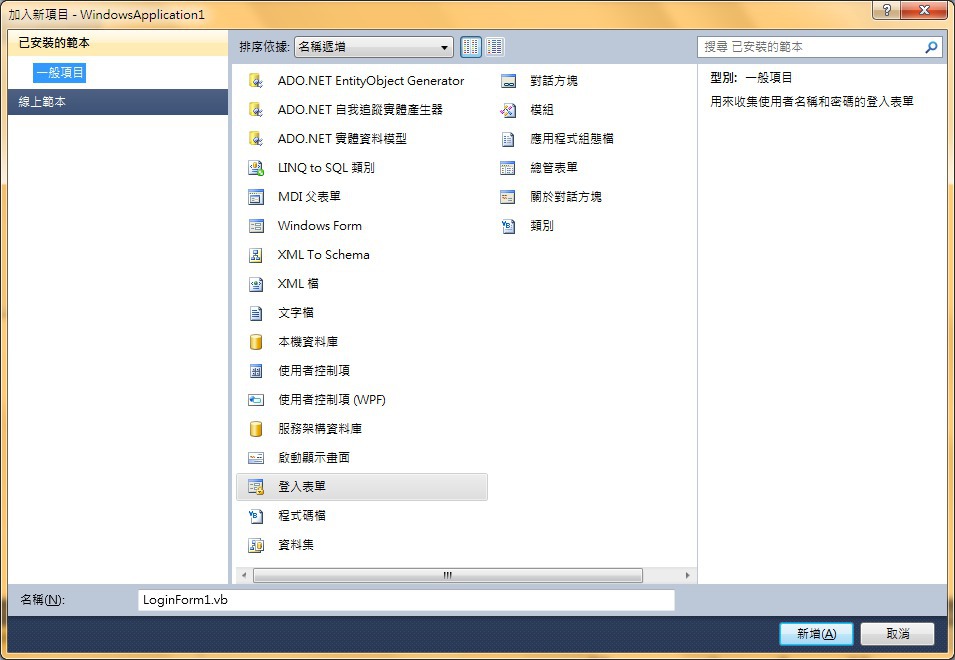Viewport: 955px width, 660px height.
Task: Click the 登入表單 template icon
Action: 256,486
